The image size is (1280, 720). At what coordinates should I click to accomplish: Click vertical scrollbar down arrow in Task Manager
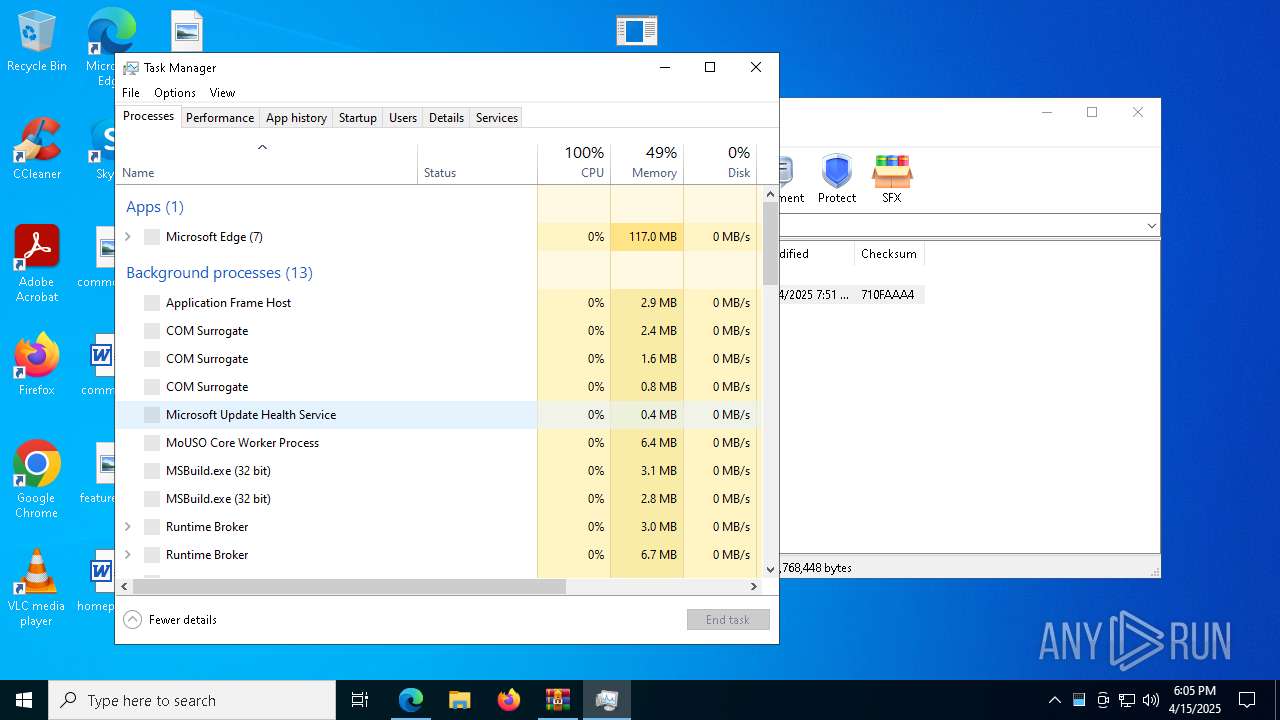point(770,569)
